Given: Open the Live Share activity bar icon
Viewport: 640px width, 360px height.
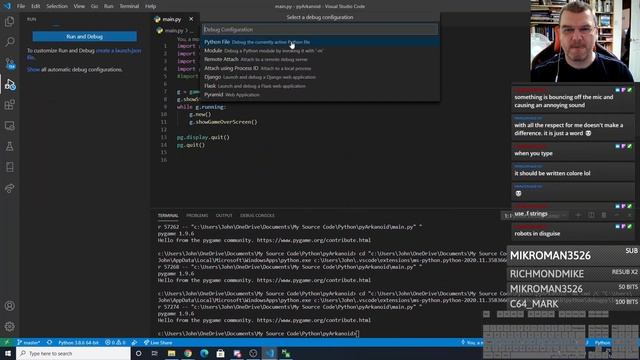Looking at the screenshot, I should [x=9, y=188].
